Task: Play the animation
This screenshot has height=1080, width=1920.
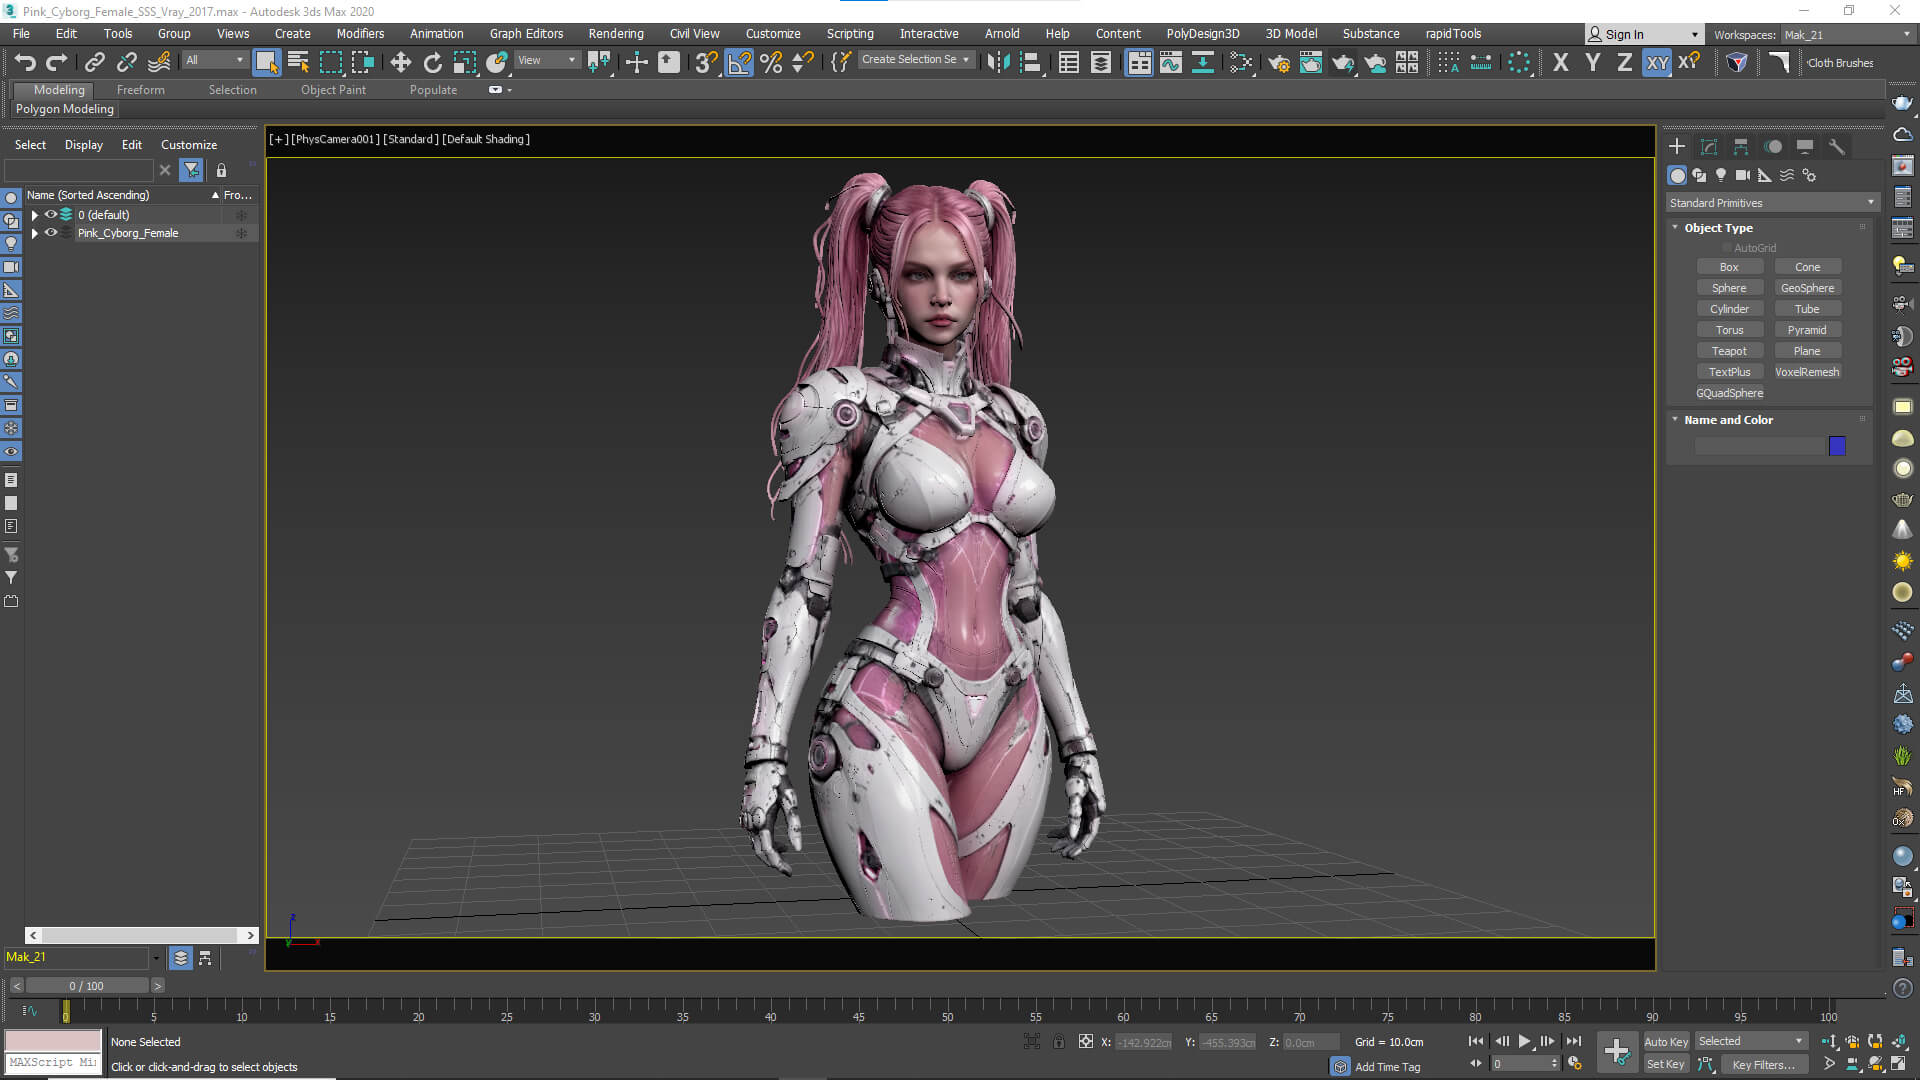Action: point(1524,1041)
